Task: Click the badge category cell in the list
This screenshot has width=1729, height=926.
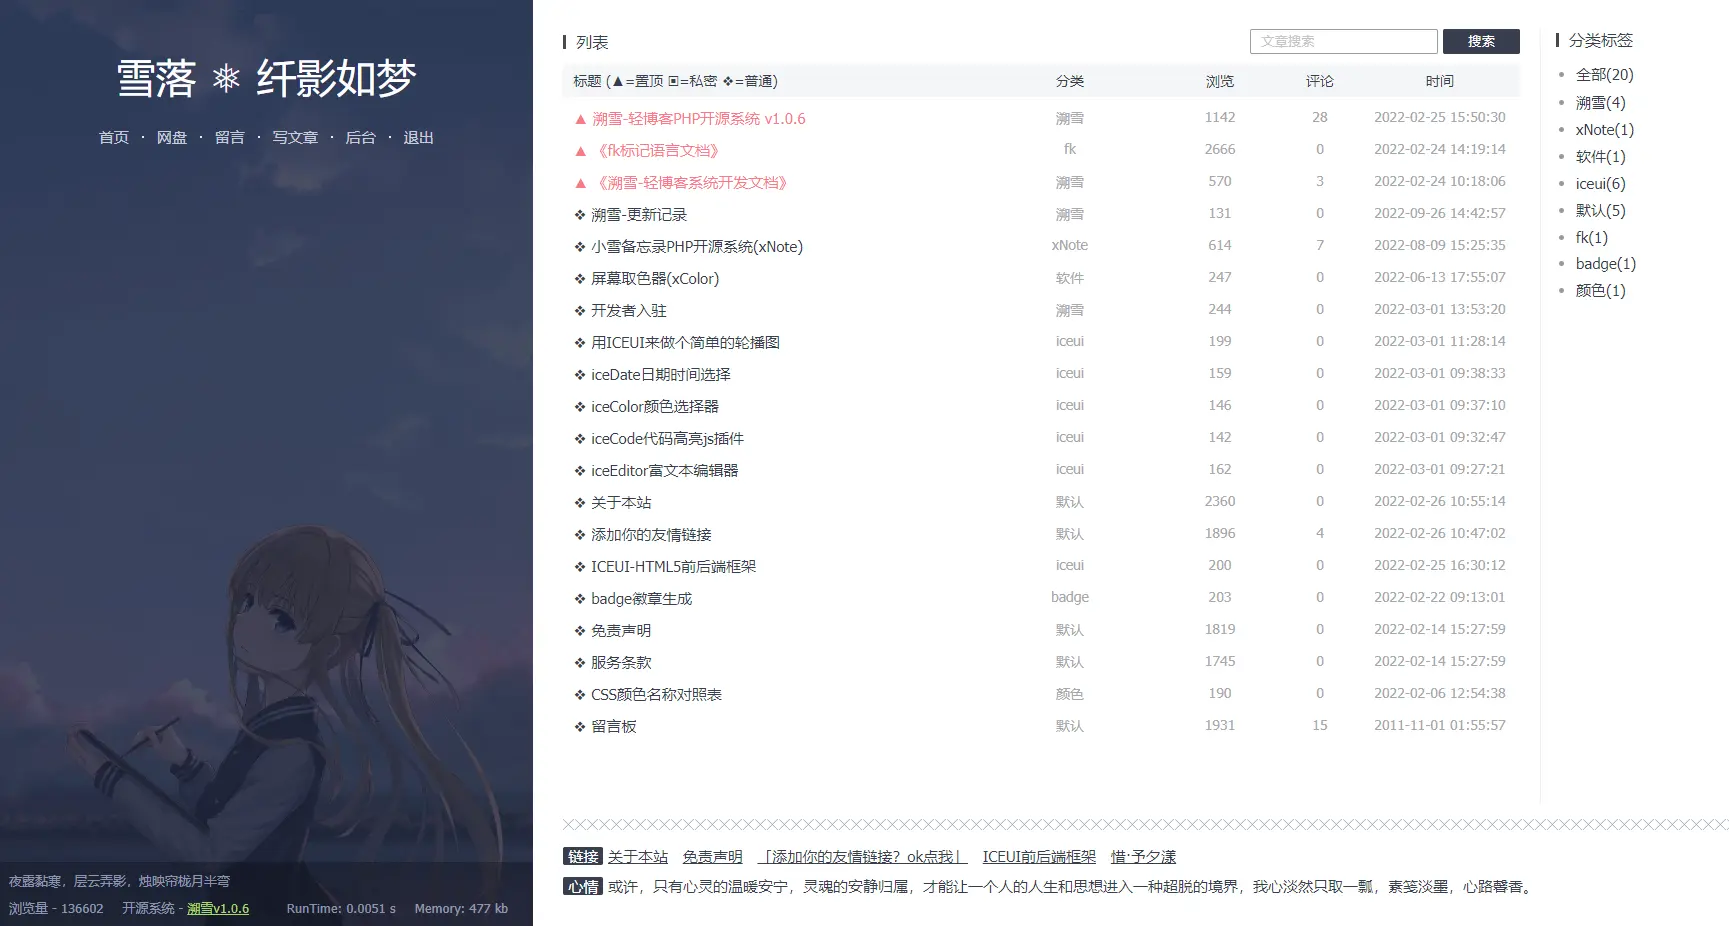Action: click(x=1070, y=598)
